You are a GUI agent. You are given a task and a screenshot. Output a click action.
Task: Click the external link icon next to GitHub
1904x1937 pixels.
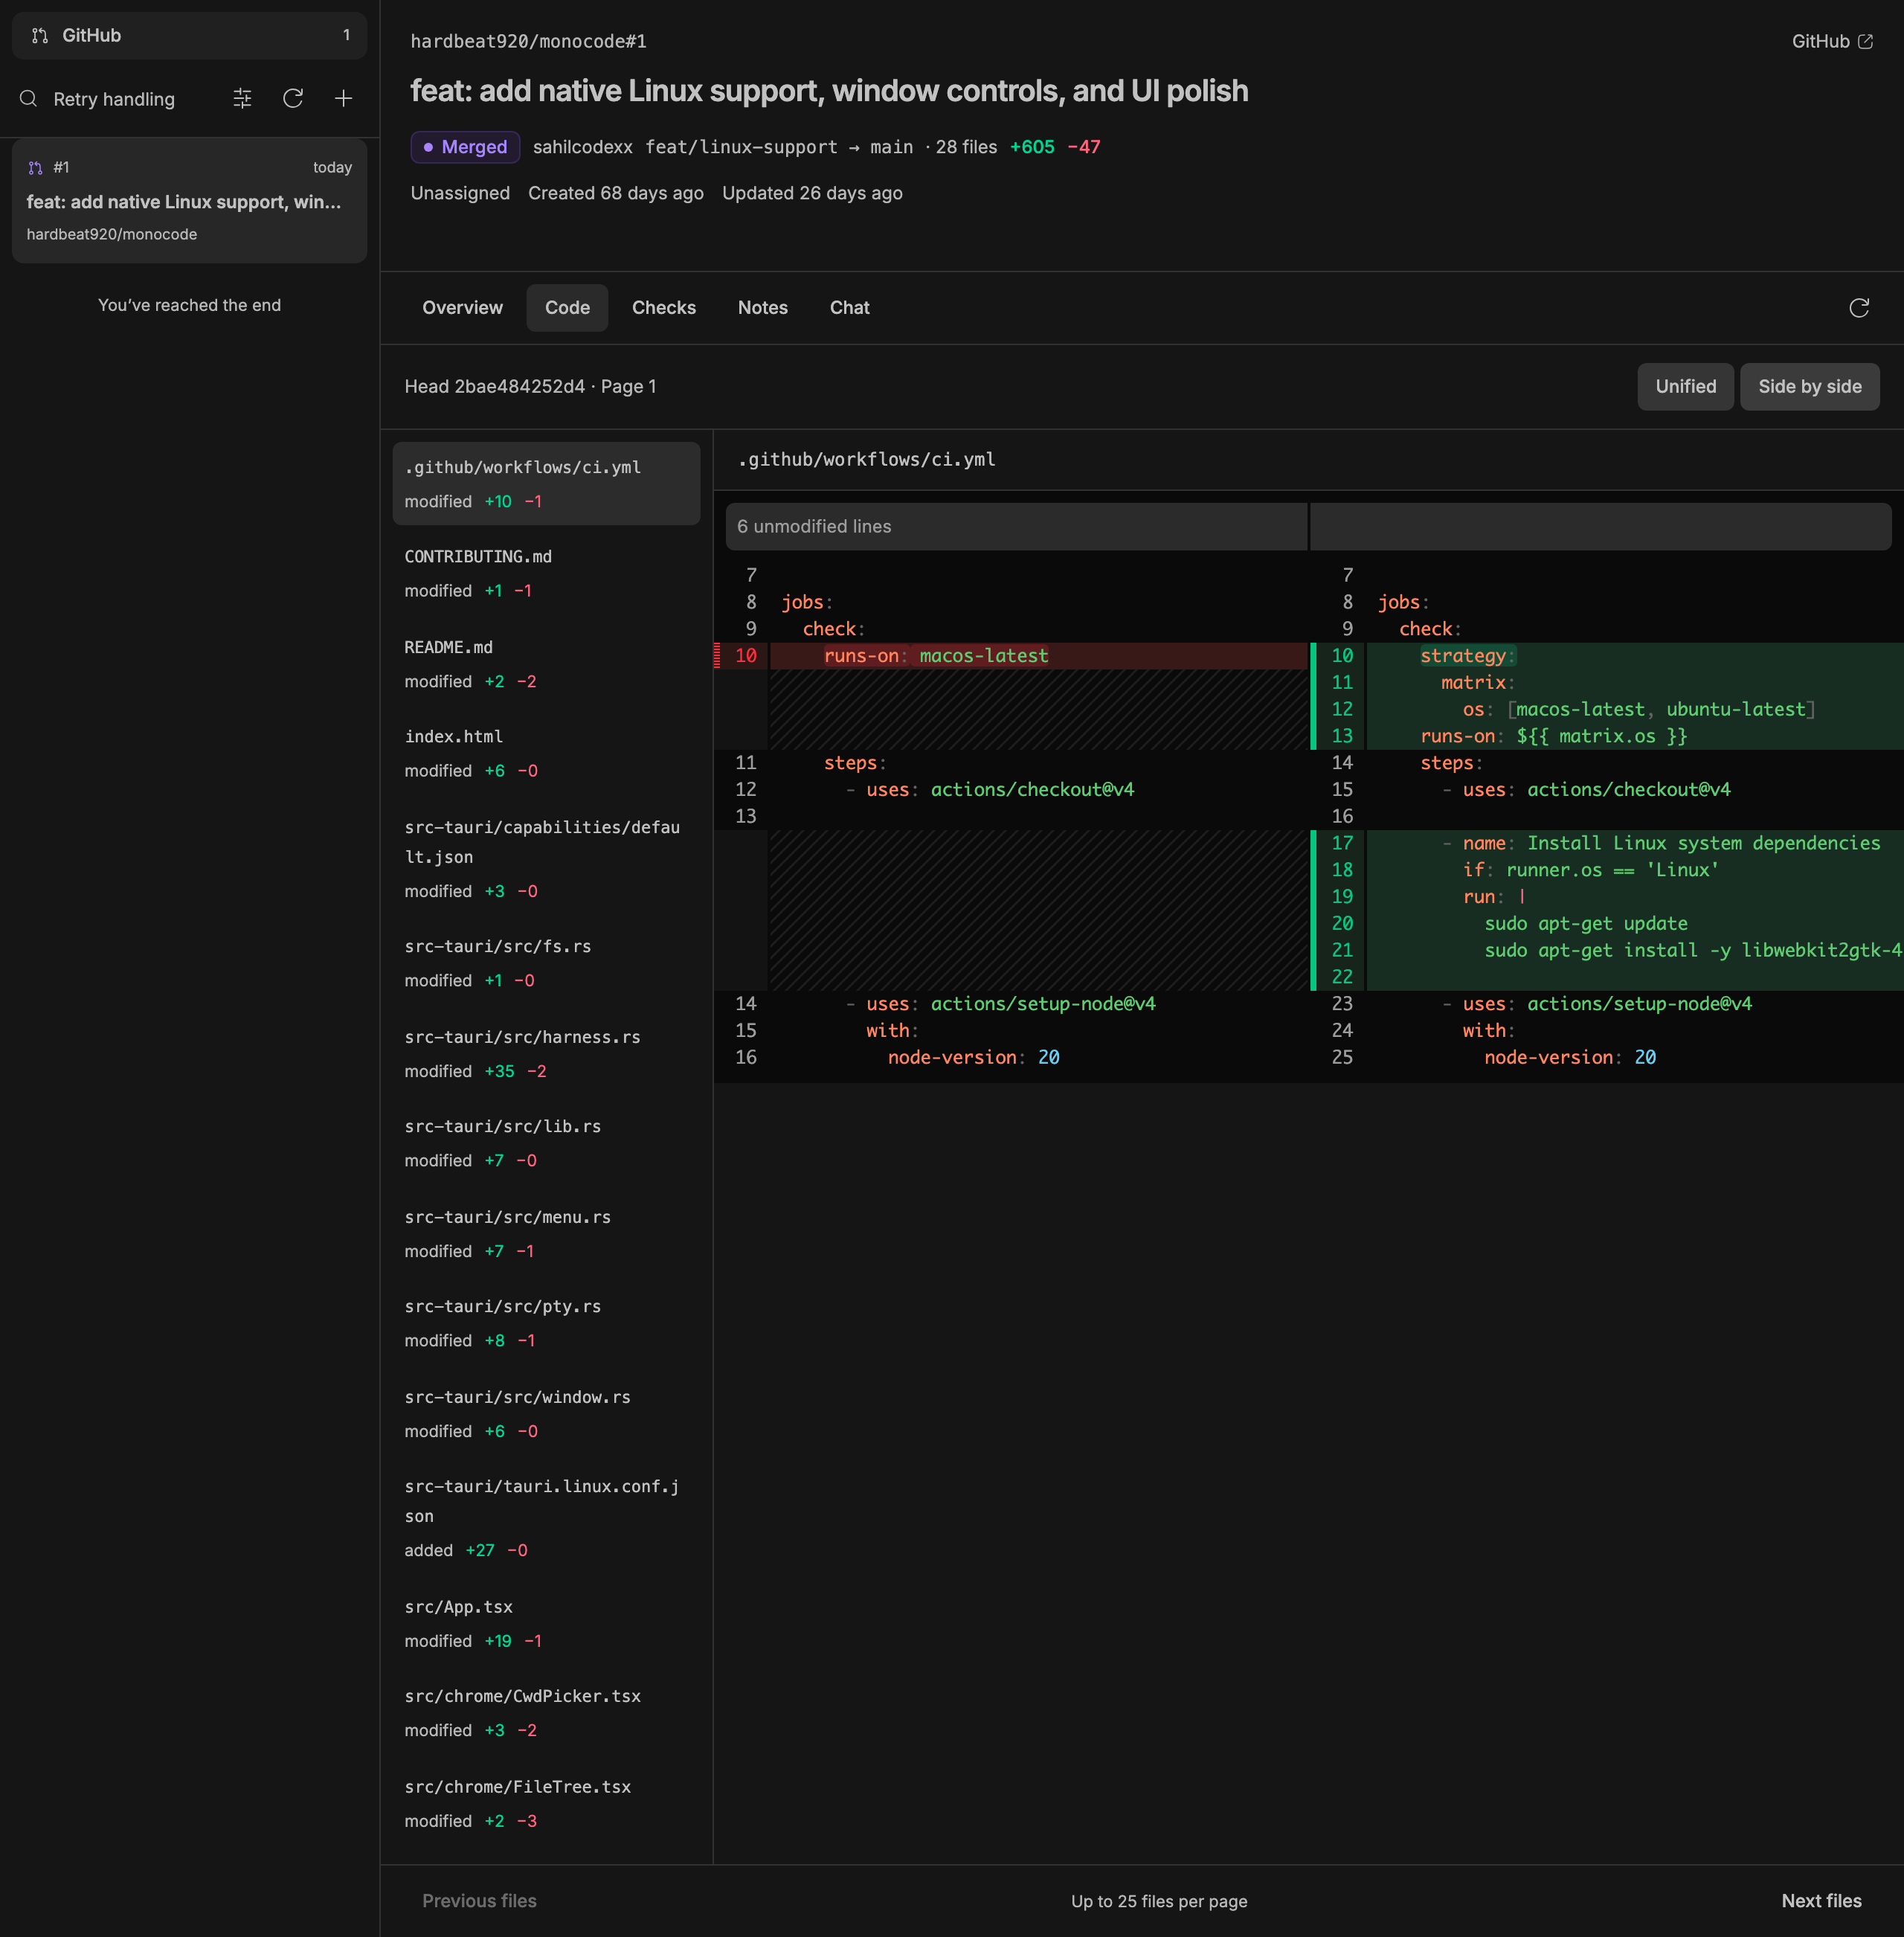tap(1865, 42)
